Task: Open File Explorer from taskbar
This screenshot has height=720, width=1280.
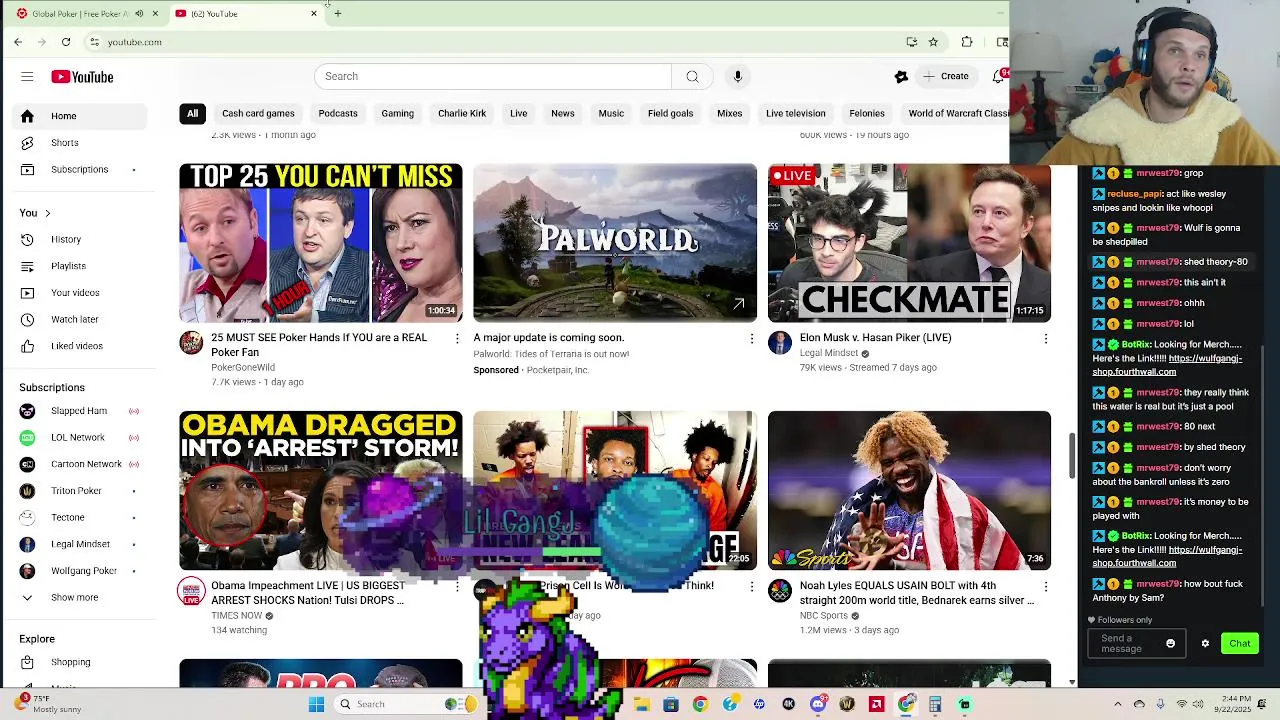Action: (x=642, y=704)
